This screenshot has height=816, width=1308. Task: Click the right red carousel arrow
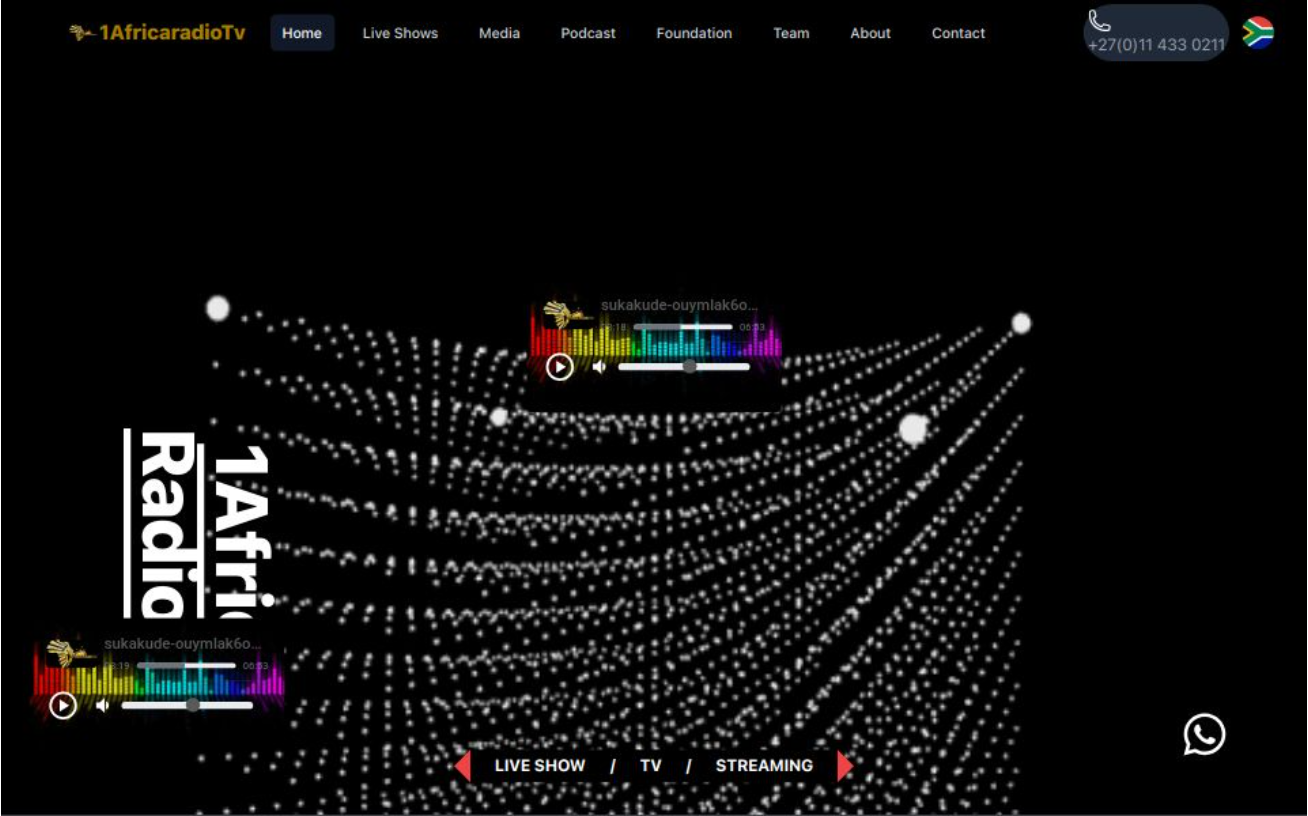(x=845, y=766)
